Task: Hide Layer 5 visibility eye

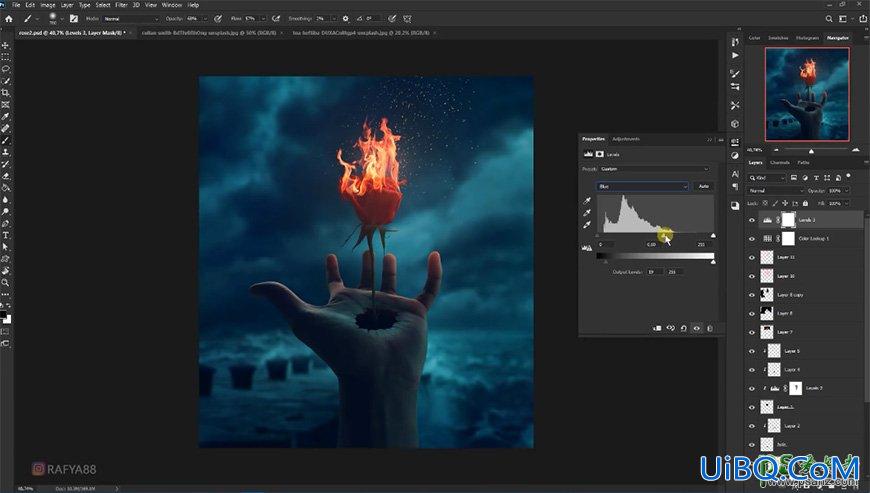Action: pyautogui.click(x=752, y=351)
